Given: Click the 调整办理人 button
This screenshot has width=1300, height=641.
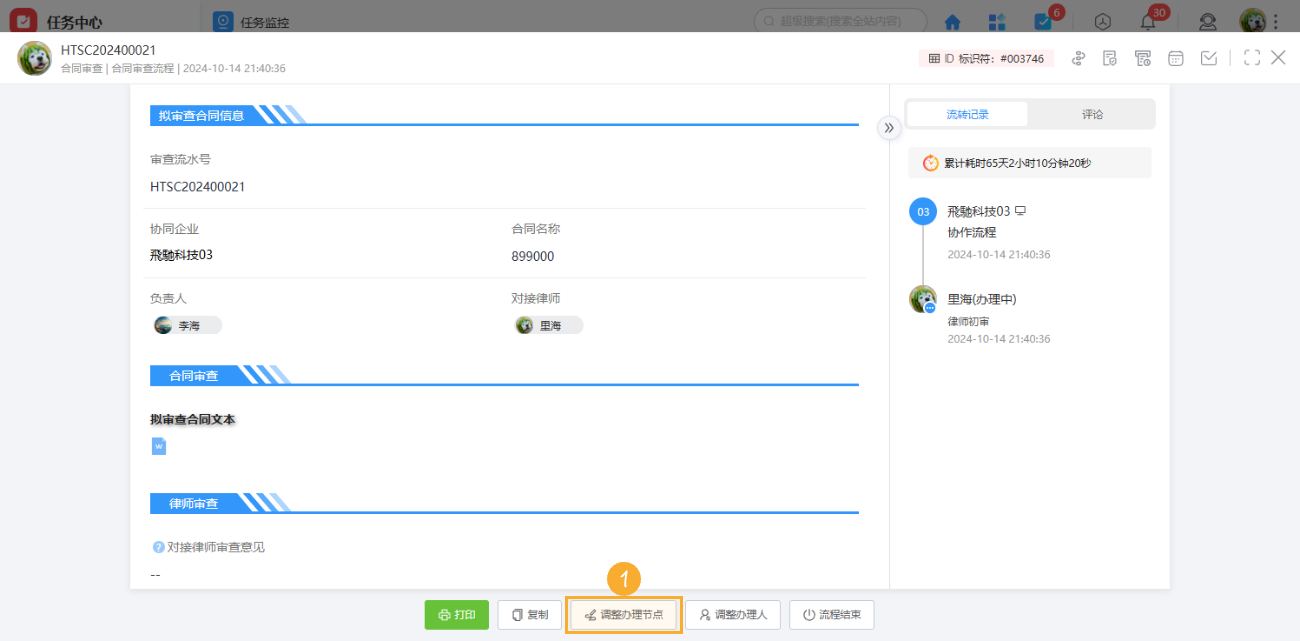Looking at the screenshot, I should (733, 615).
